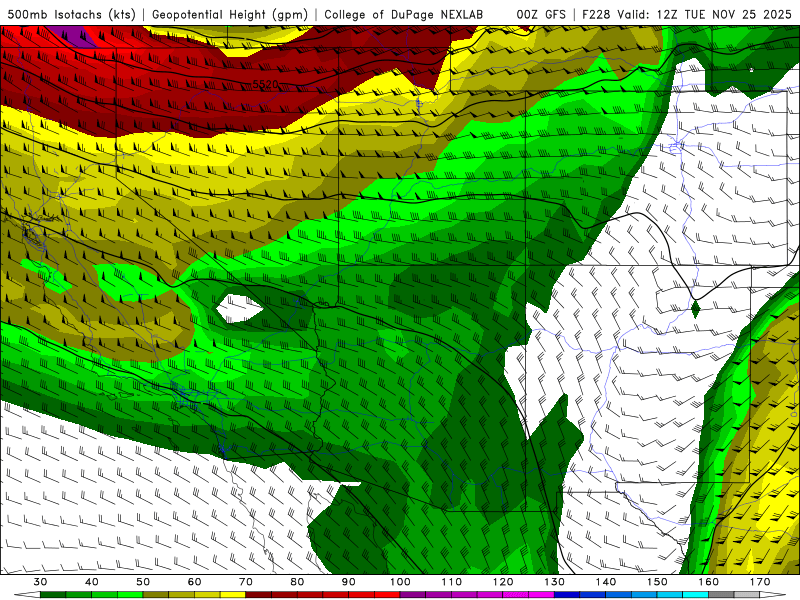
Task: Click the olive swatch just above 50
Action: [x=156, y=595]
